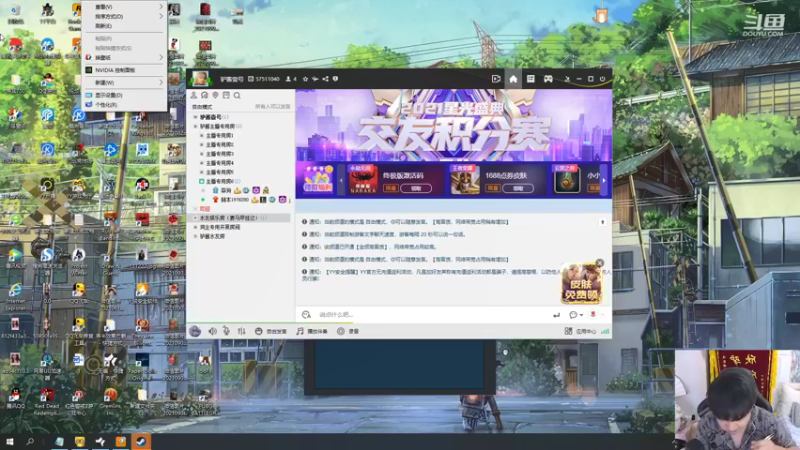
Task: Check the green network signal indicator
Action: [x=605, y=331]
